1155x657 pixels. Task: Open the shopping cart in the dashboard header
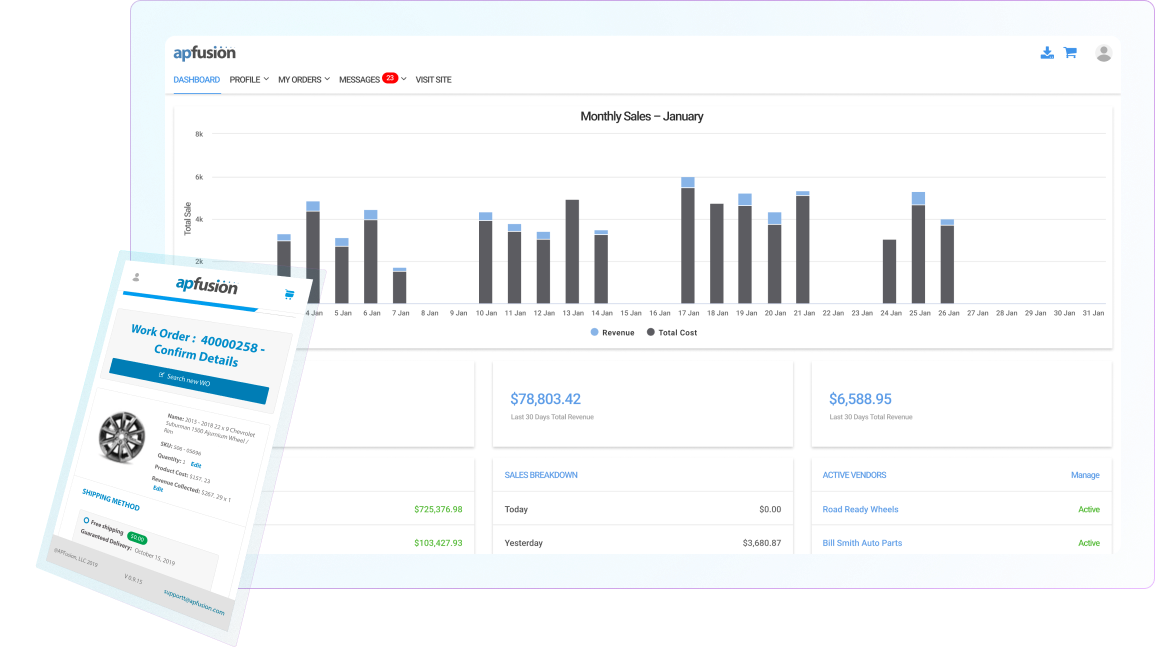(1070, 53)
